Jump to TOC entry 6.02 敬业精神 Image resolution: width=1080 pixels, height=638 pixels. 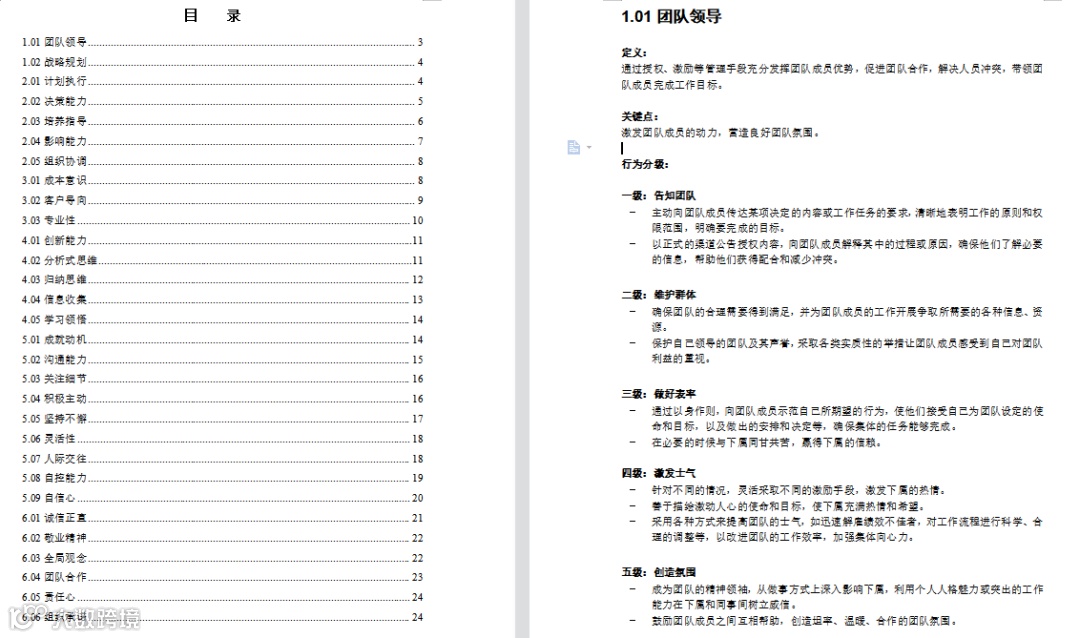[x=222, y=538]
